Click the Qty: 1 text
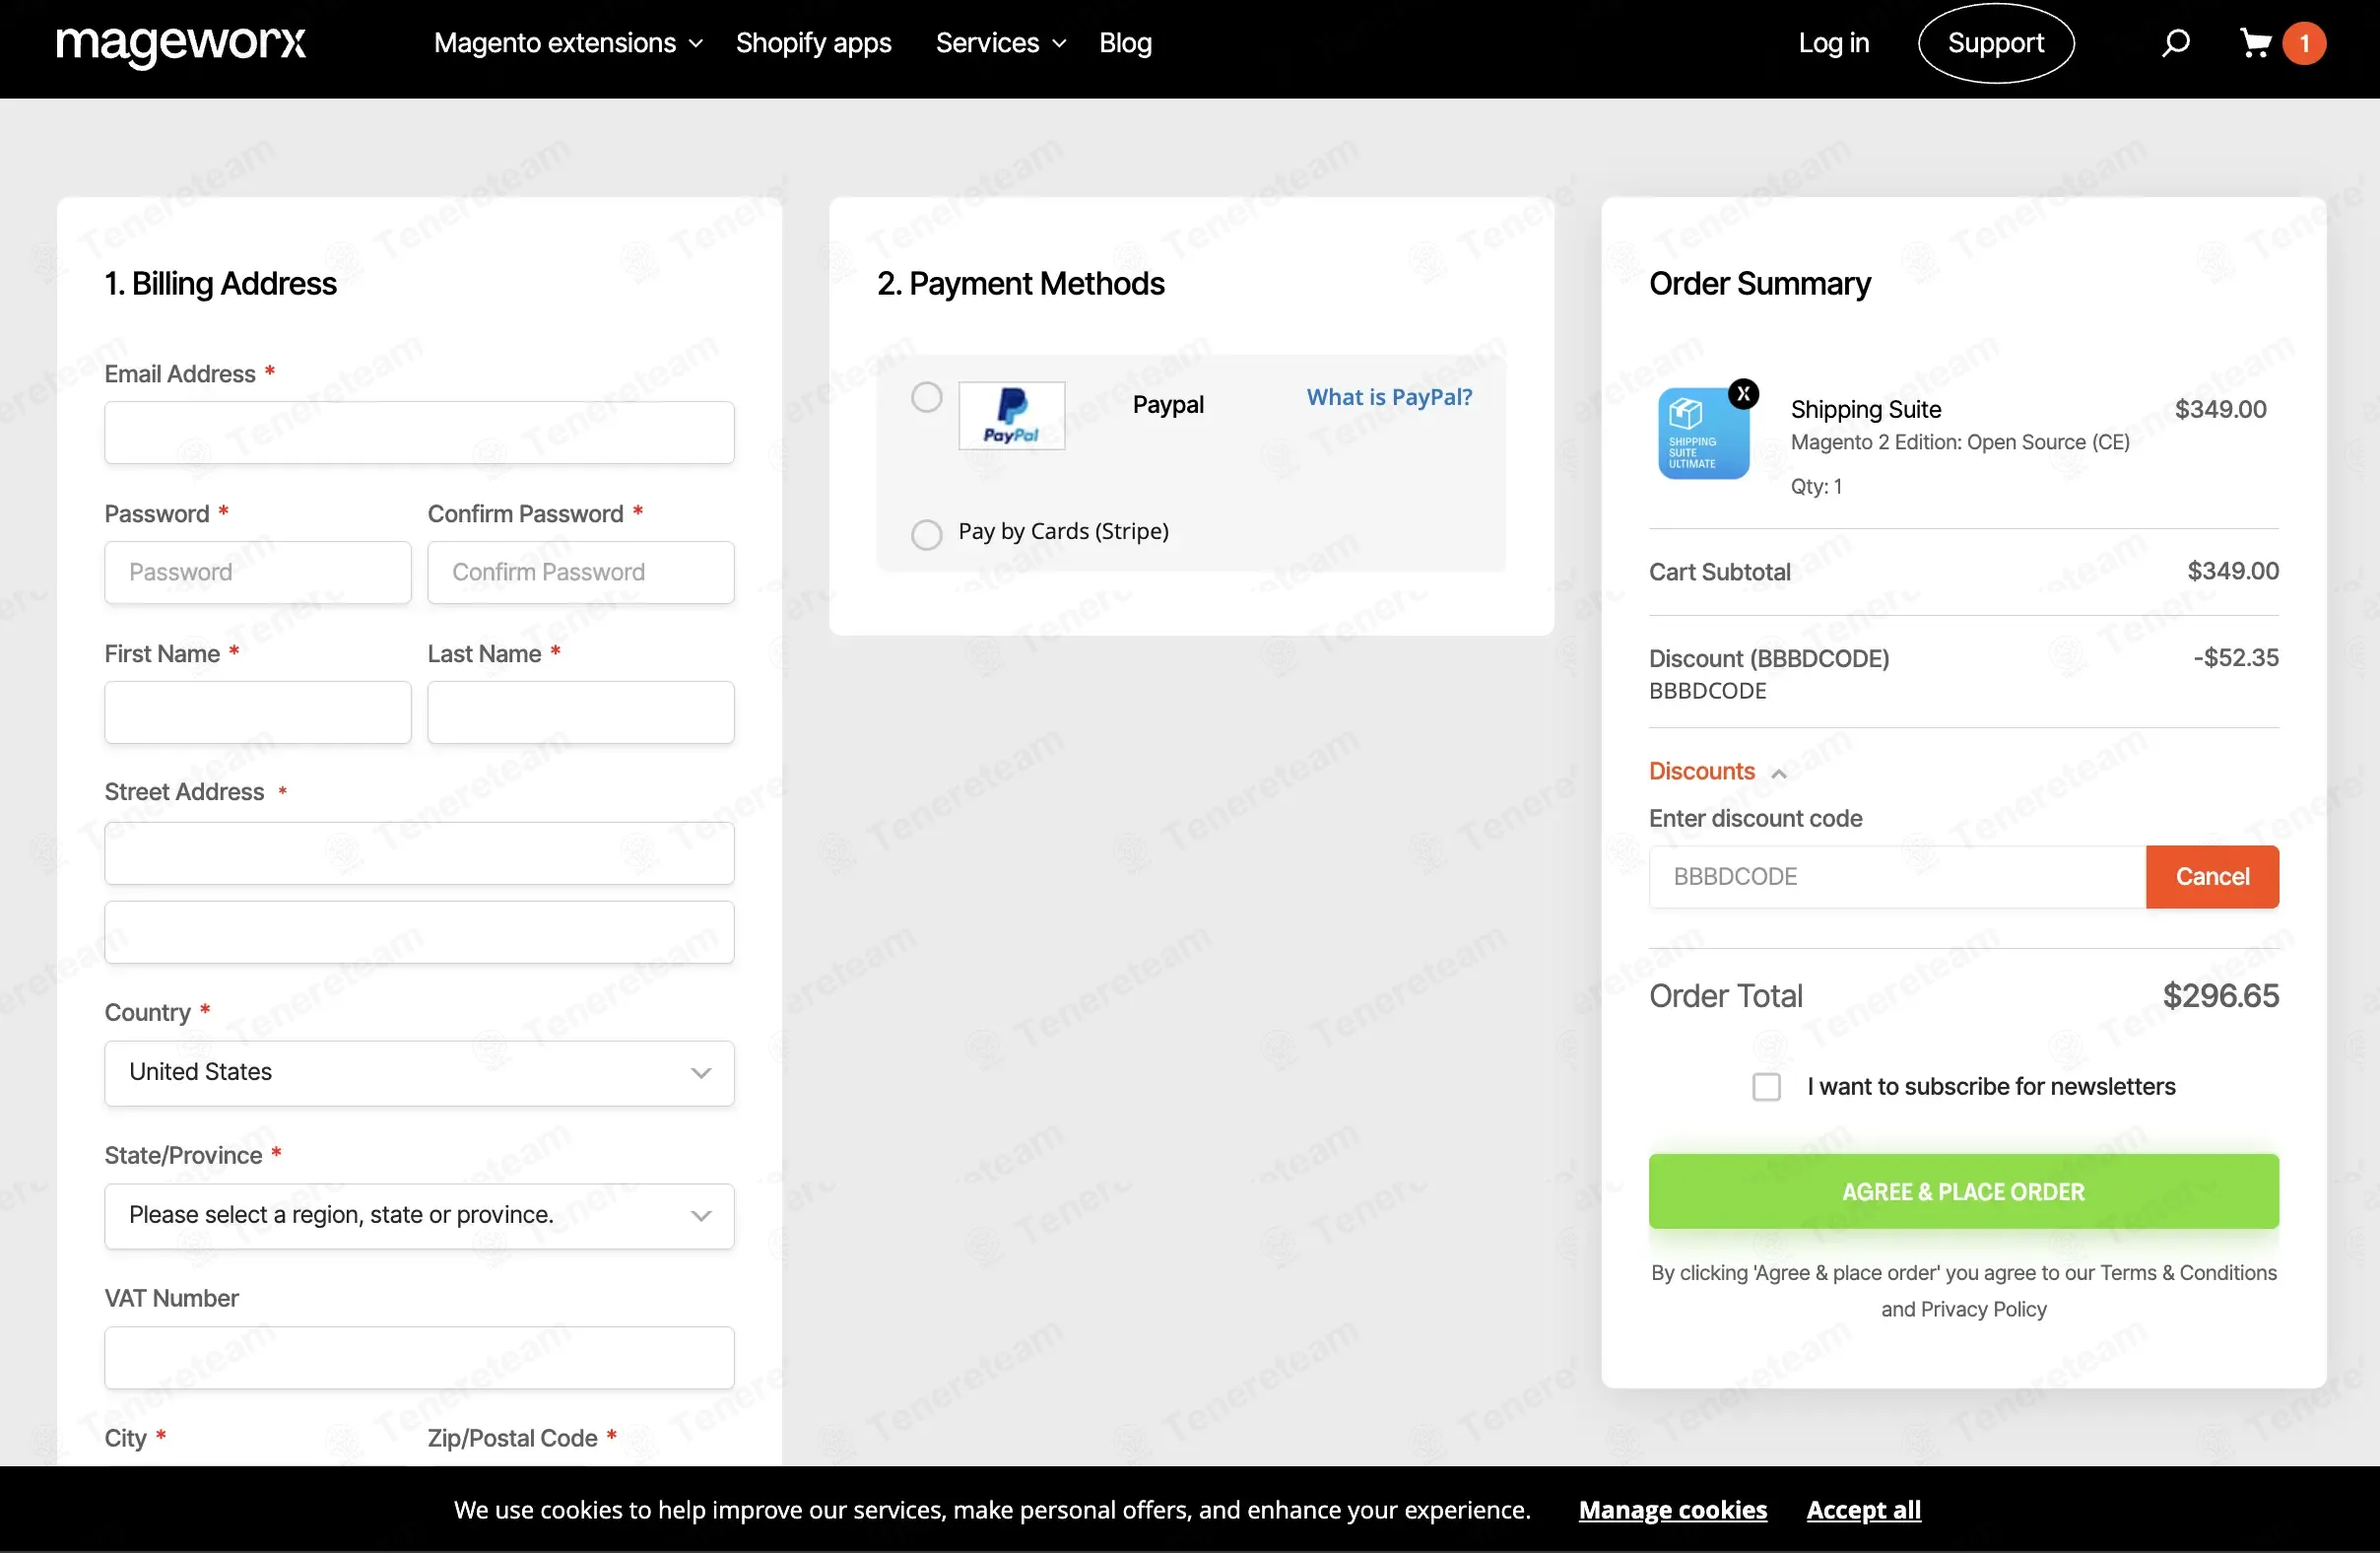 tap(1816, 487)
